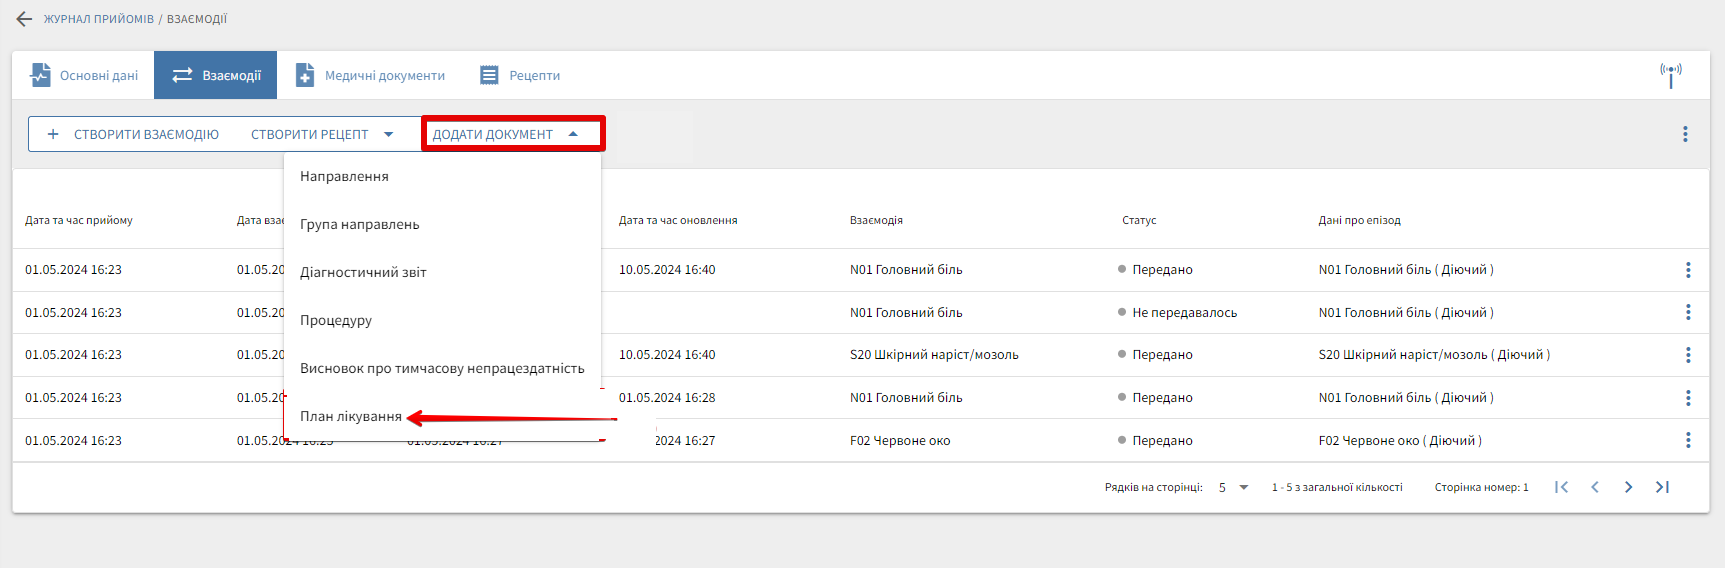
Task: Click the ЖУРНАЛ ПРИЙОМІВ breadcrumb link
Action: (x=99, y=19)
